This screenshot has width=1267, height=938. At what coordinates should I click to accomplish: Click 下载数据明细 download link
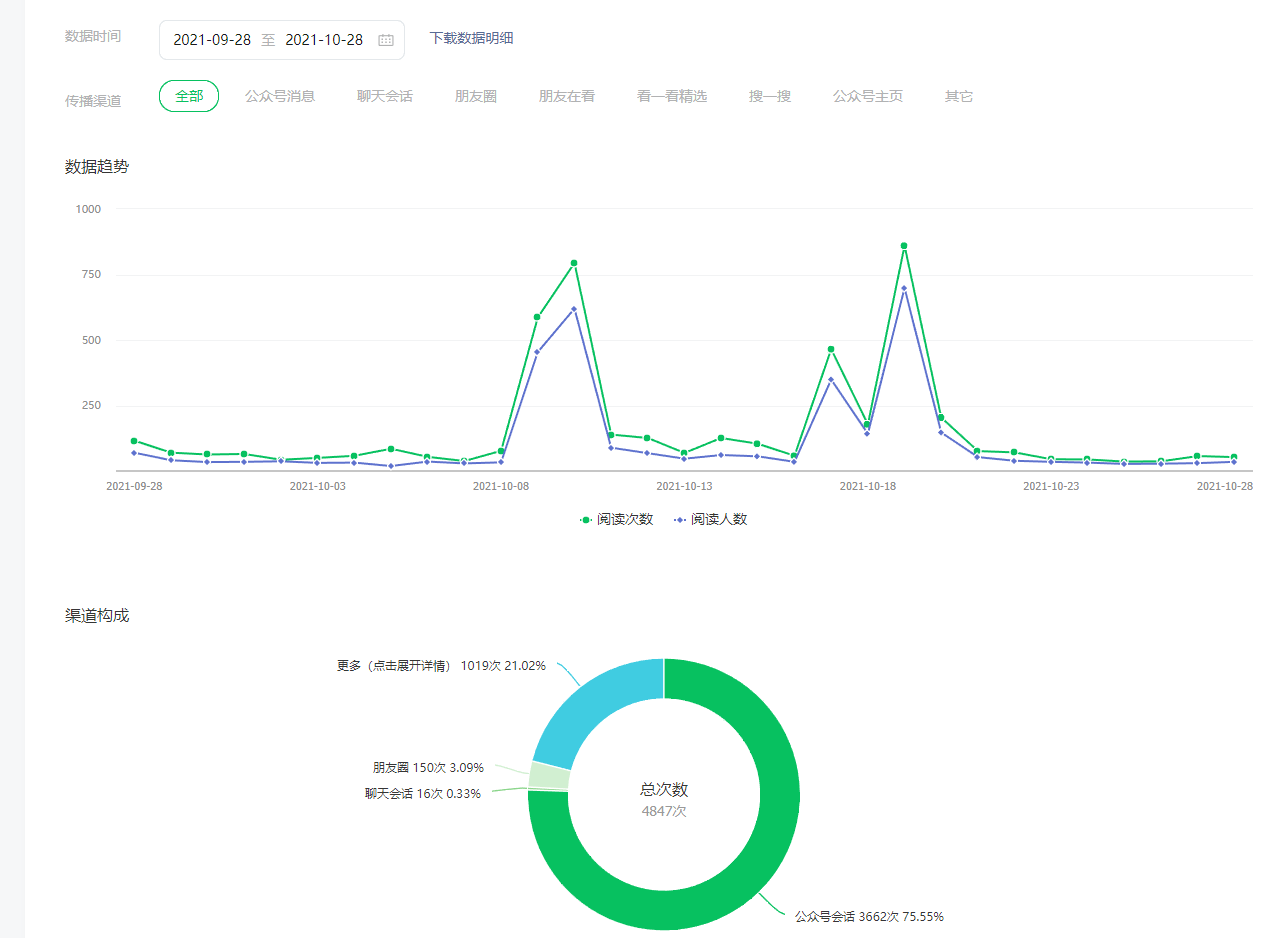pos(471,38)
